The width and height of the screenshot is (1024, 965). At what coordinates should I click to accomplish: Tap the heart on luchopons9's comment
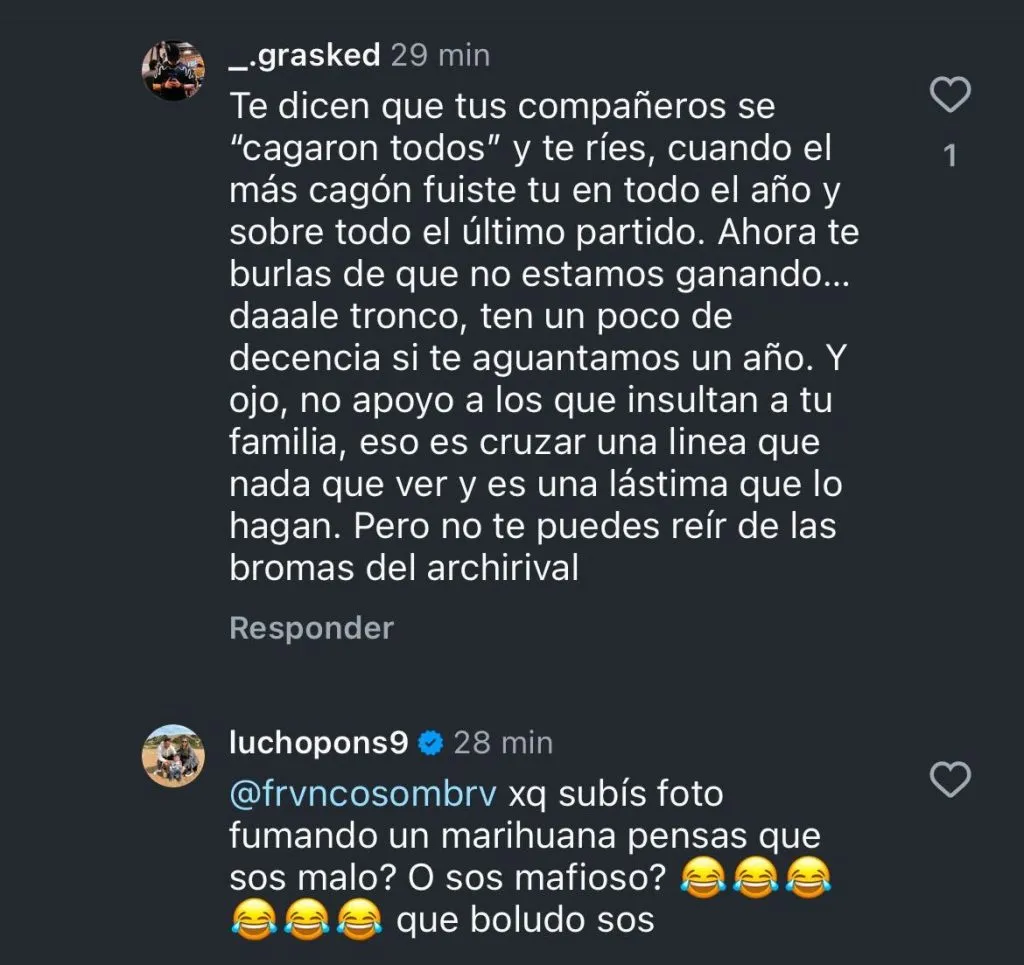950,779
